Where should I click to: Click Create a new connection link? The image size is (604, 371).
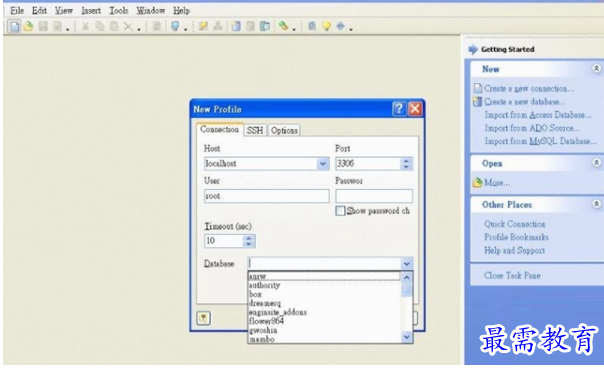(x=529, y=89)
